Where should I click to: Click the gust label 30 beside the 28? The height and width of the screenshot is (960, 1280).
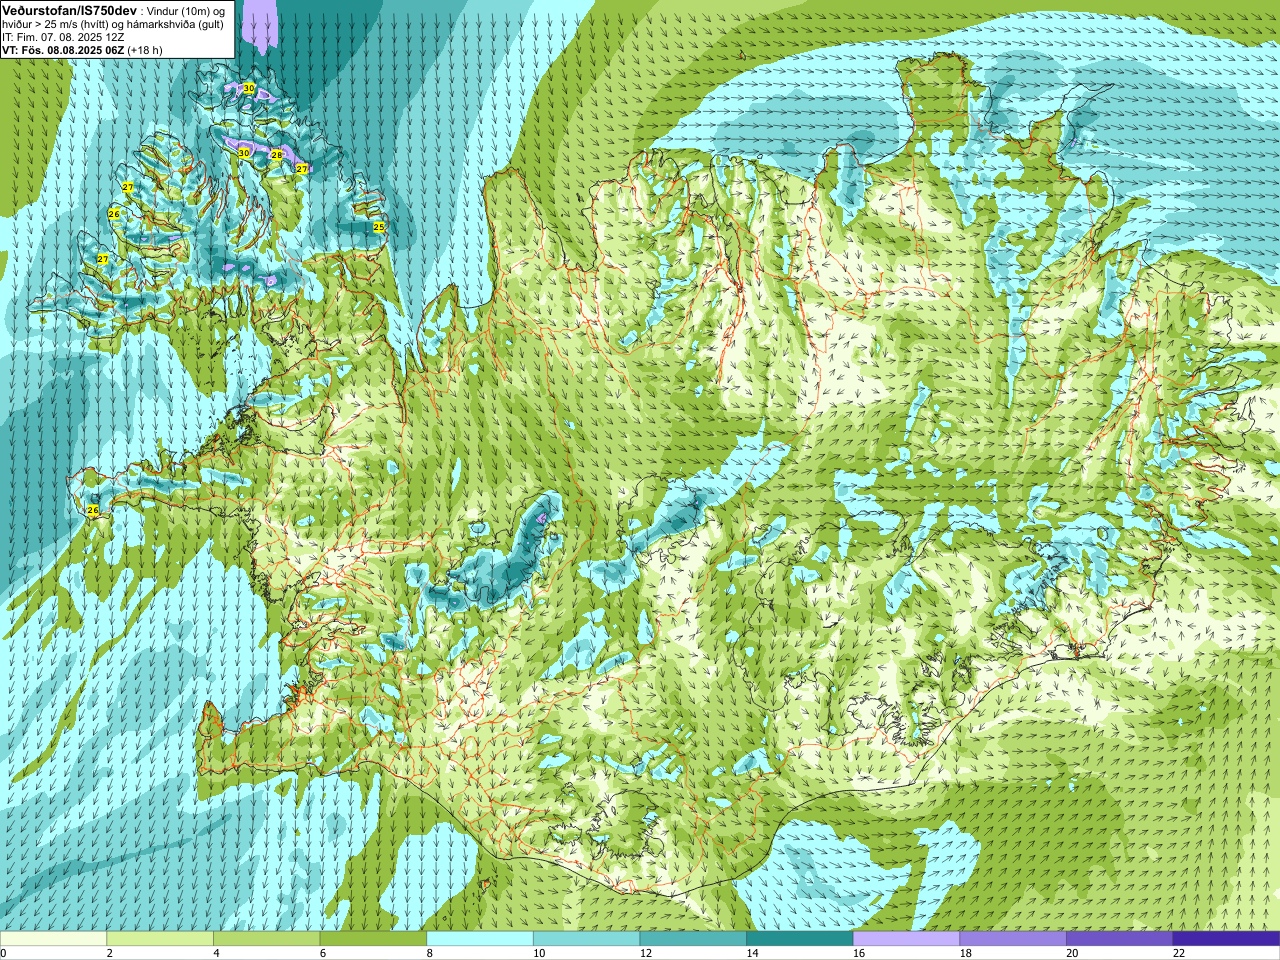pyautogui.click(x=243, y=153)
